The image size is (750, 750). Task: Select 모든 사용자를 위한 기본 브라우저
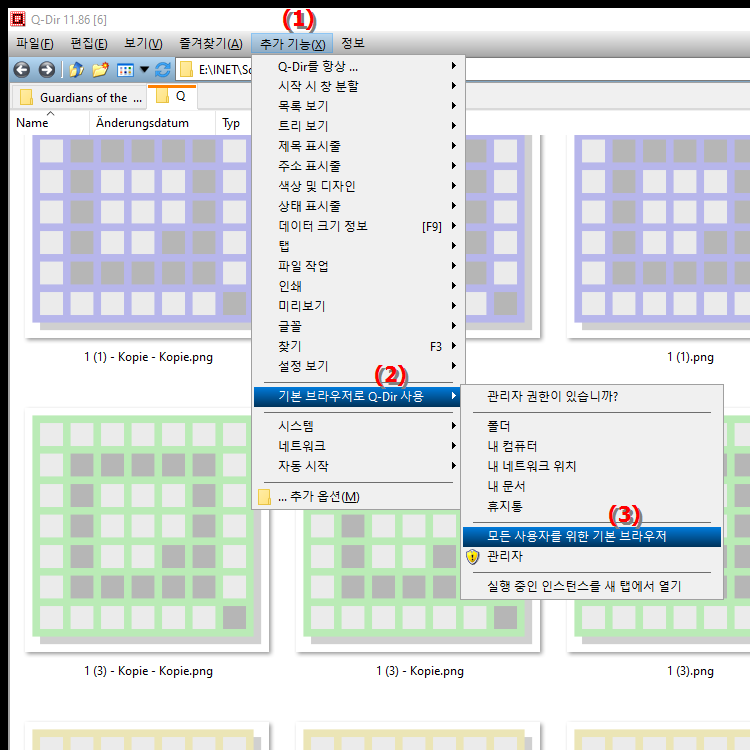592,537
